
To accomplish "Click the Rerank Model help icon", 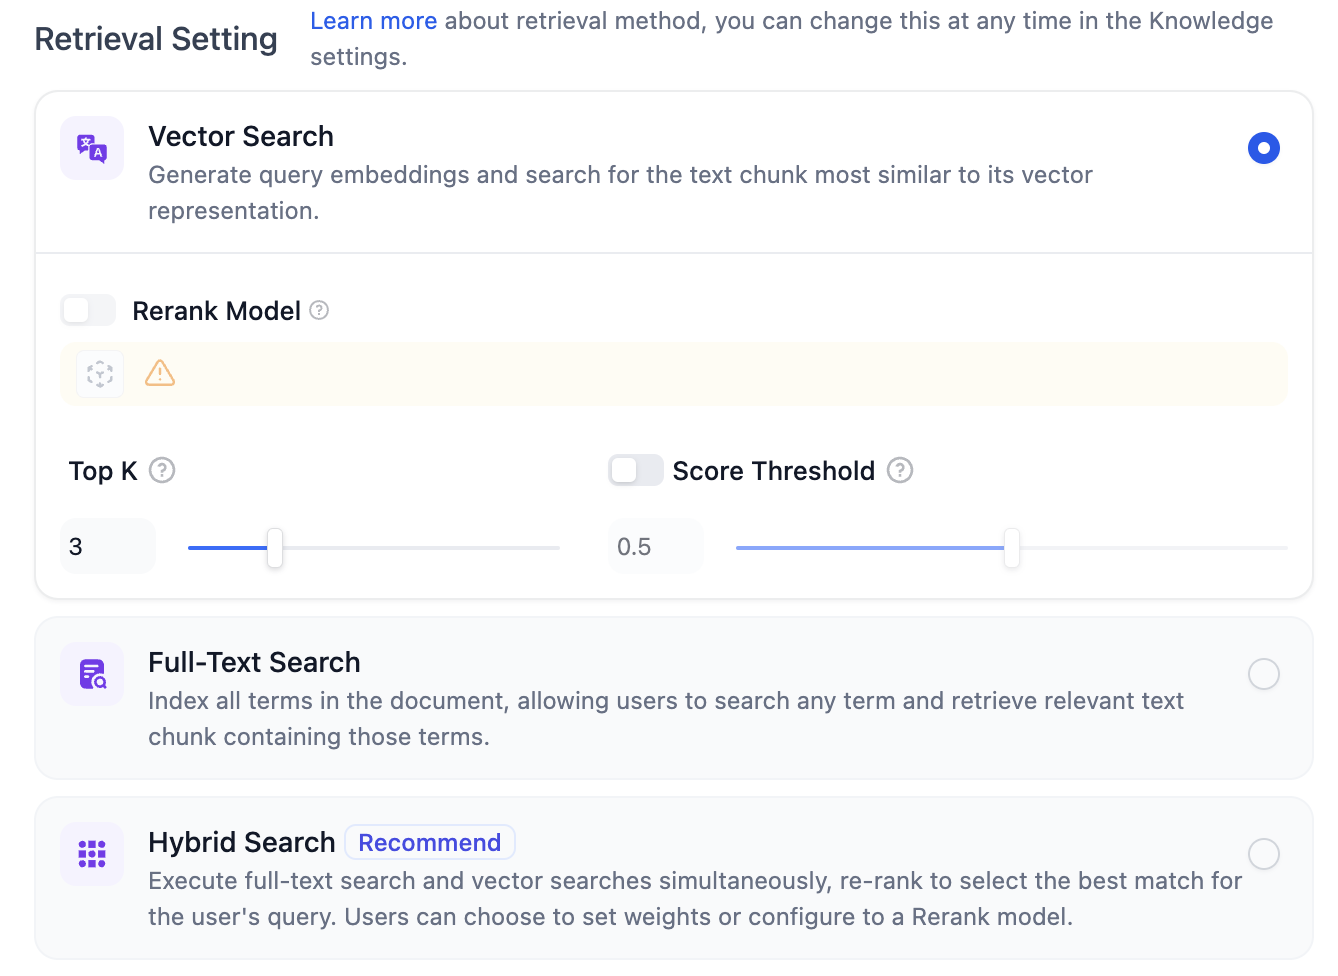I will pyautogui.click(x=319, y=310).
